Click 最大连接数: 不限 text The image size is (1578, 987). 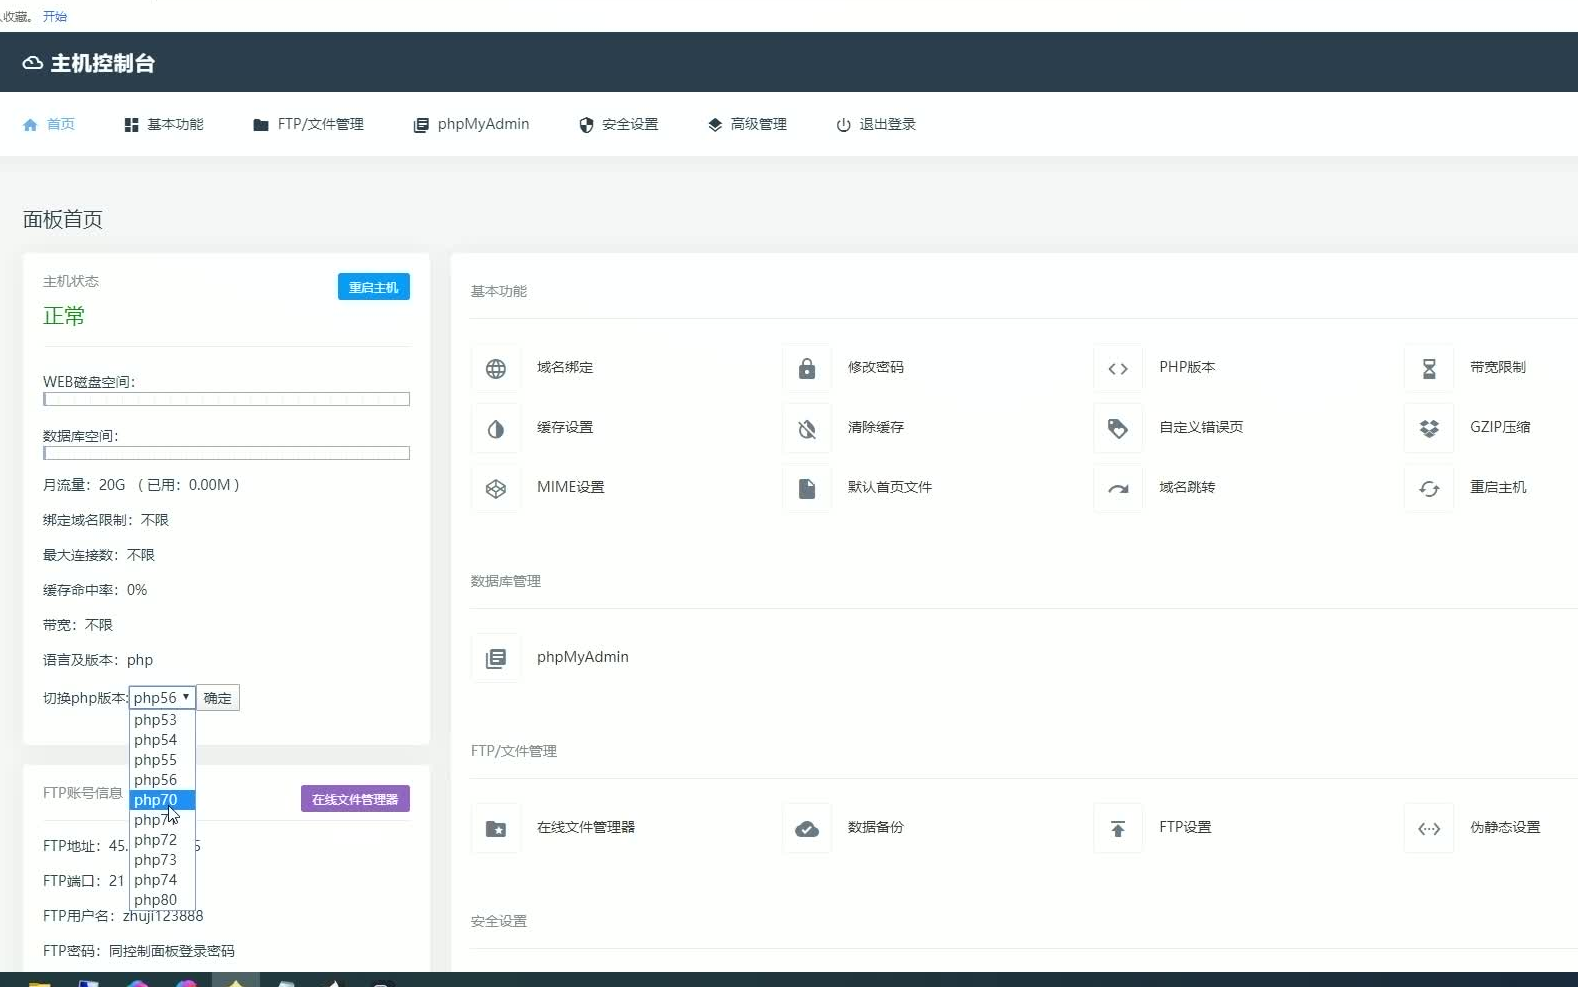coord(99,555)
